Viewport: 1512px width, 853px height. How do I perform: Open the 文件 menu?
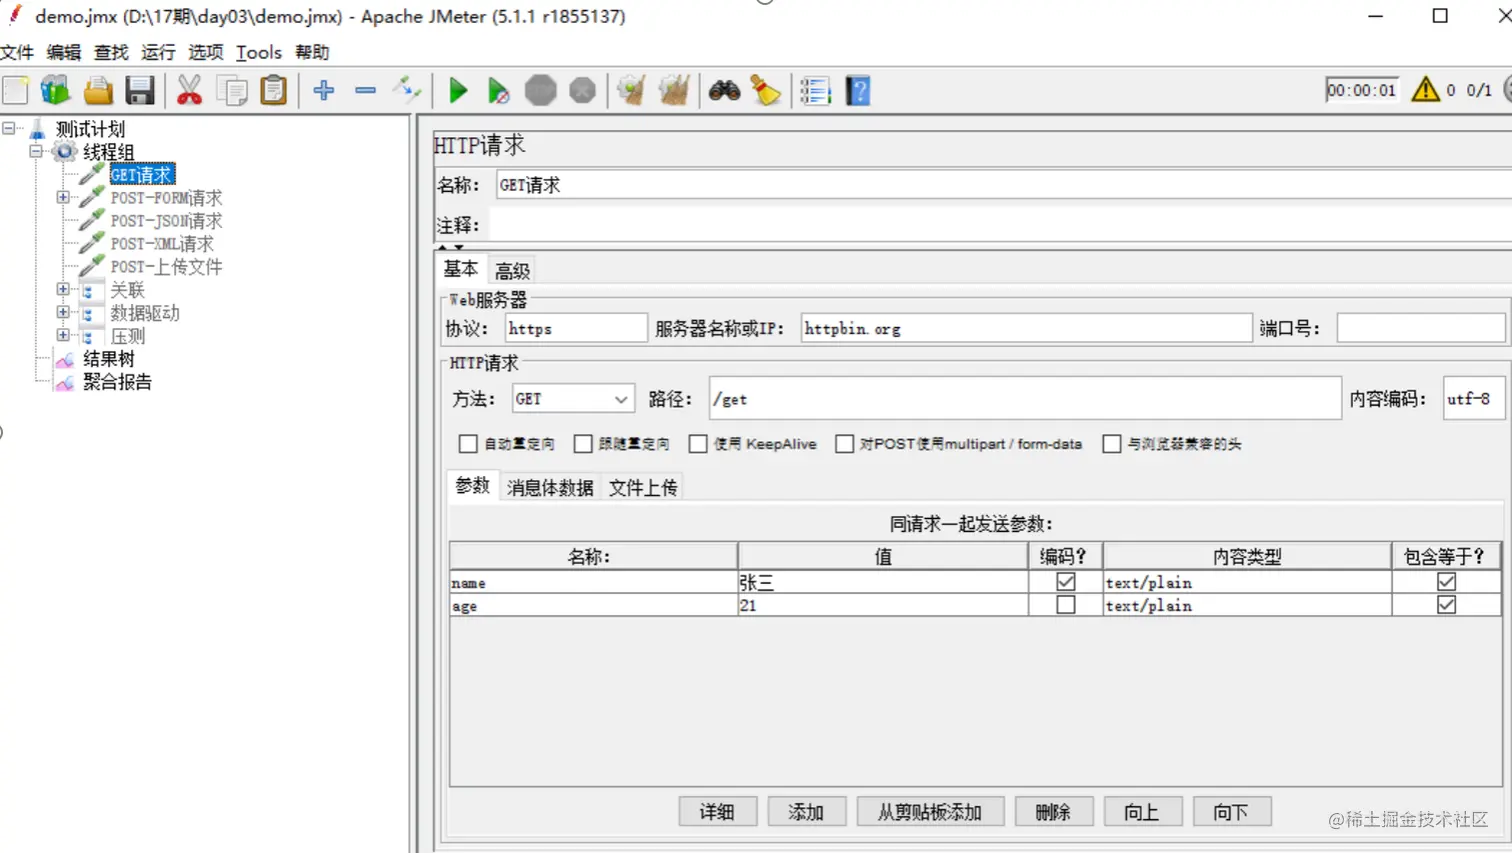coord(17,52)
